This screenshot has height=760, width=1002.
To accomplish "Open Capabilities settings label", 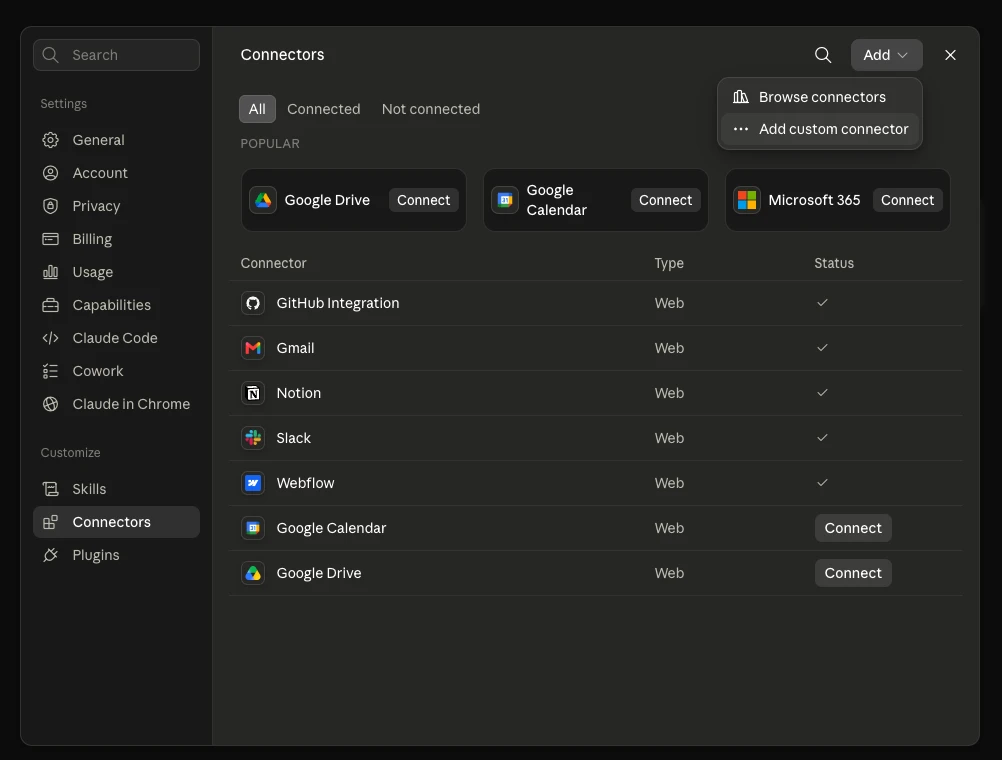I will 112,305.
